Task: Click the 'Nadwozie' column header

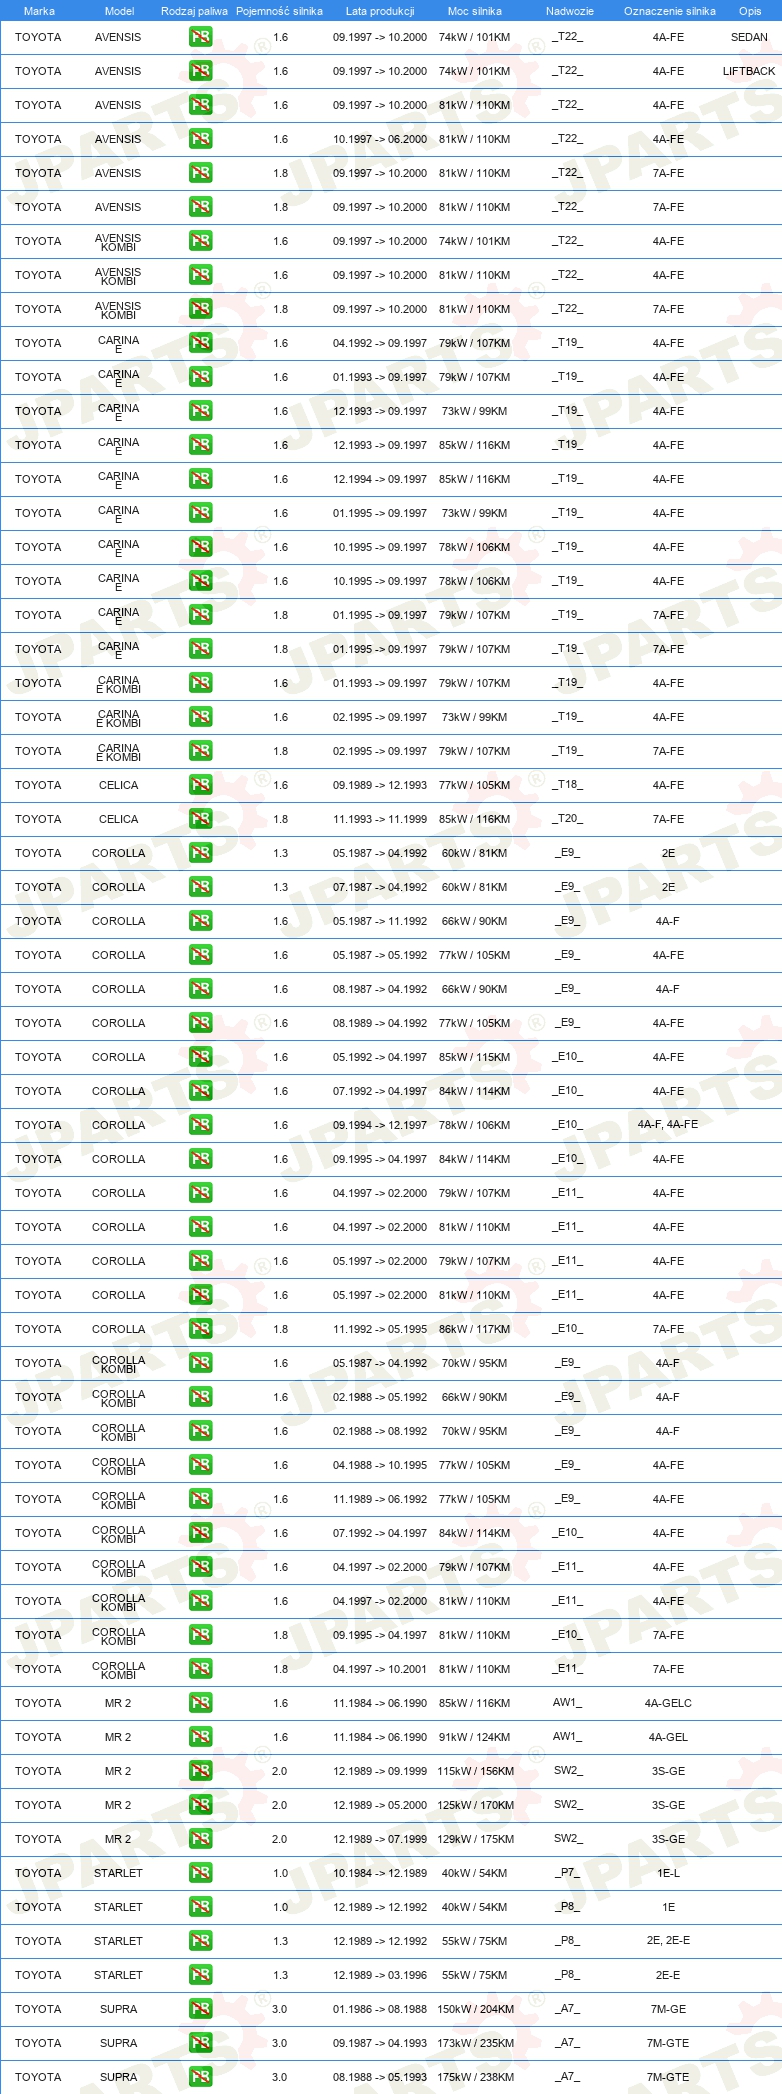Action: [x=569, y=11]
